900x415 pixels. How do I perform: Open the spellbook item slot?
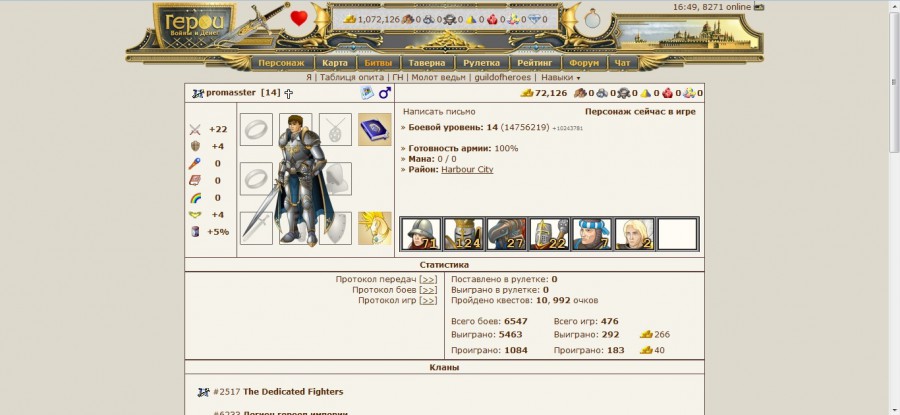pyautogui.click(x=375, y=129)
